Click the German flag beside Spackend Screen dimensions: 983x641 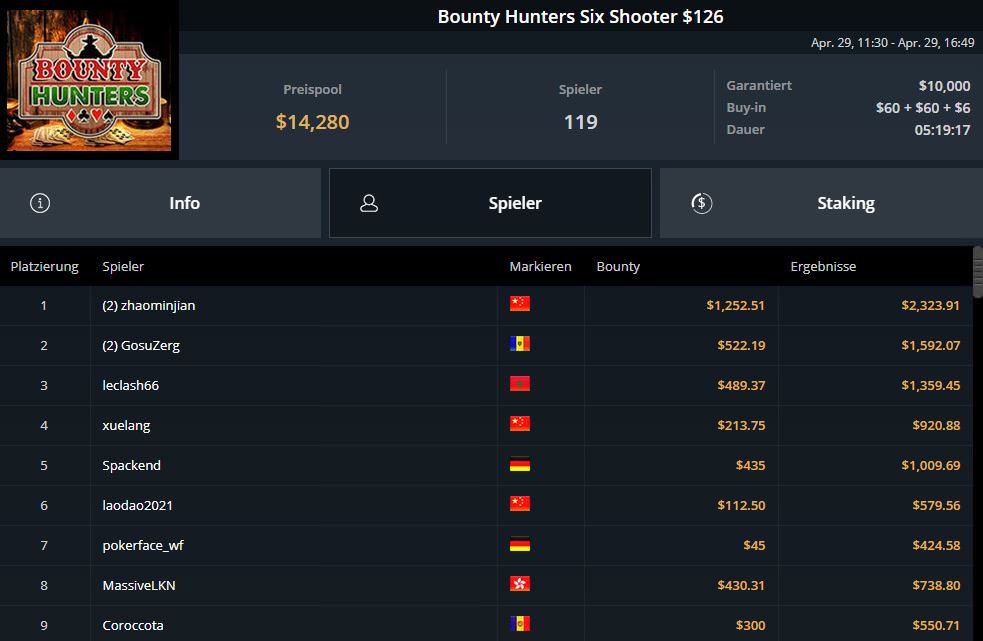click(519, 465)
